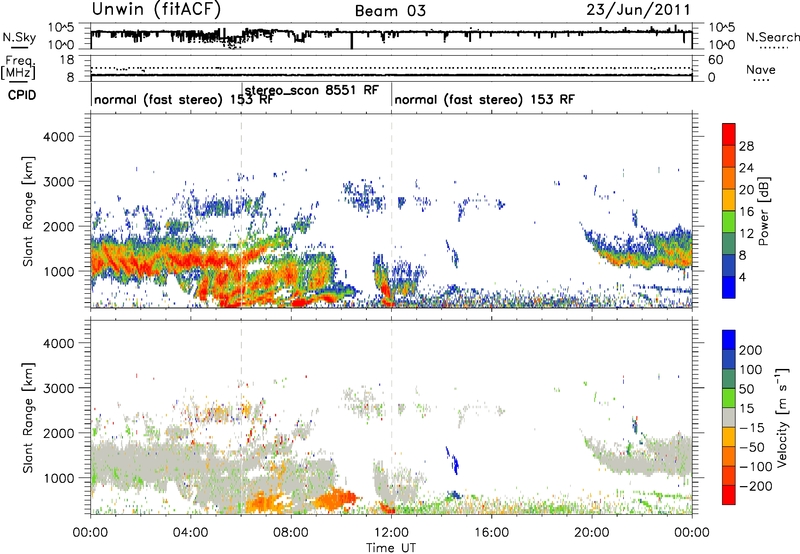Pick the red top segment of the power colorbar
The height and width of the screenshot is (554, 800).
click(729, 134)
